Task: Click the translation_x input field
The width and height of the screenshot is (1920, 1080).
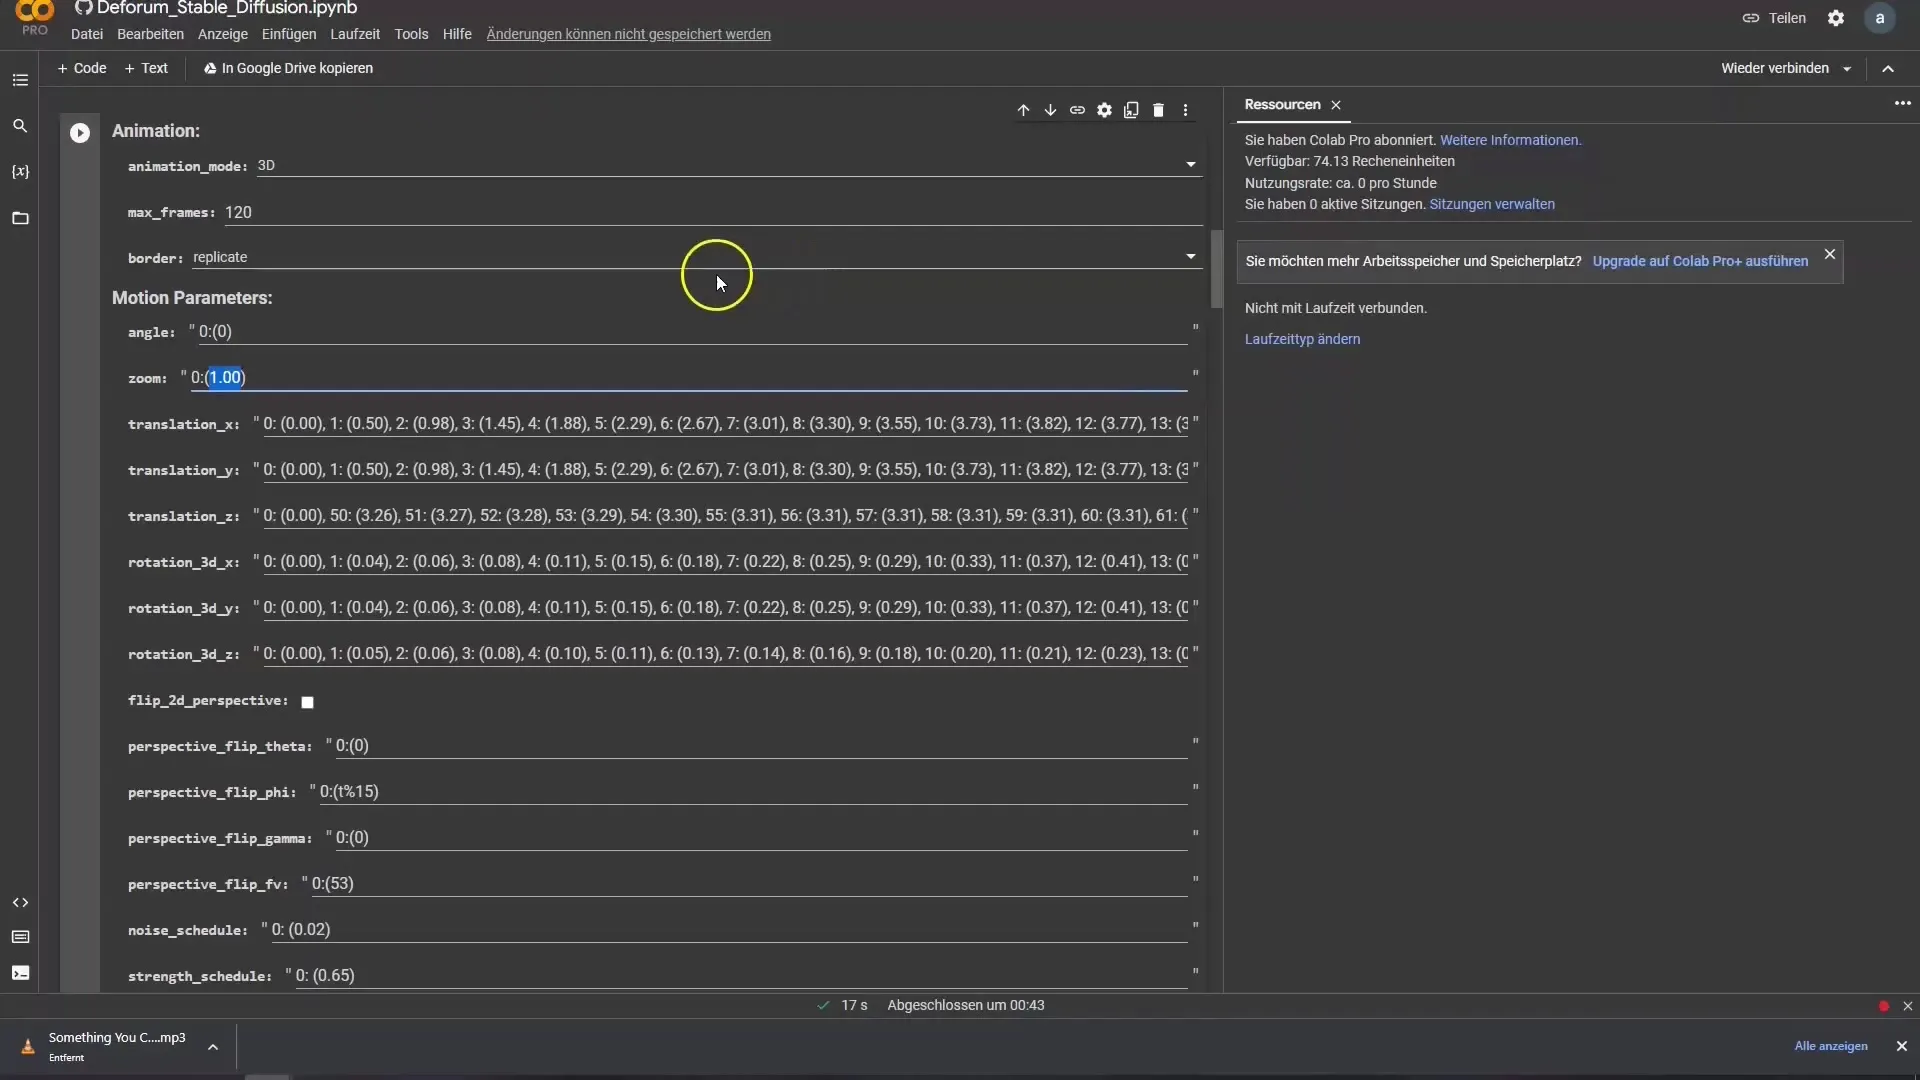Action: tap(725, 424)
